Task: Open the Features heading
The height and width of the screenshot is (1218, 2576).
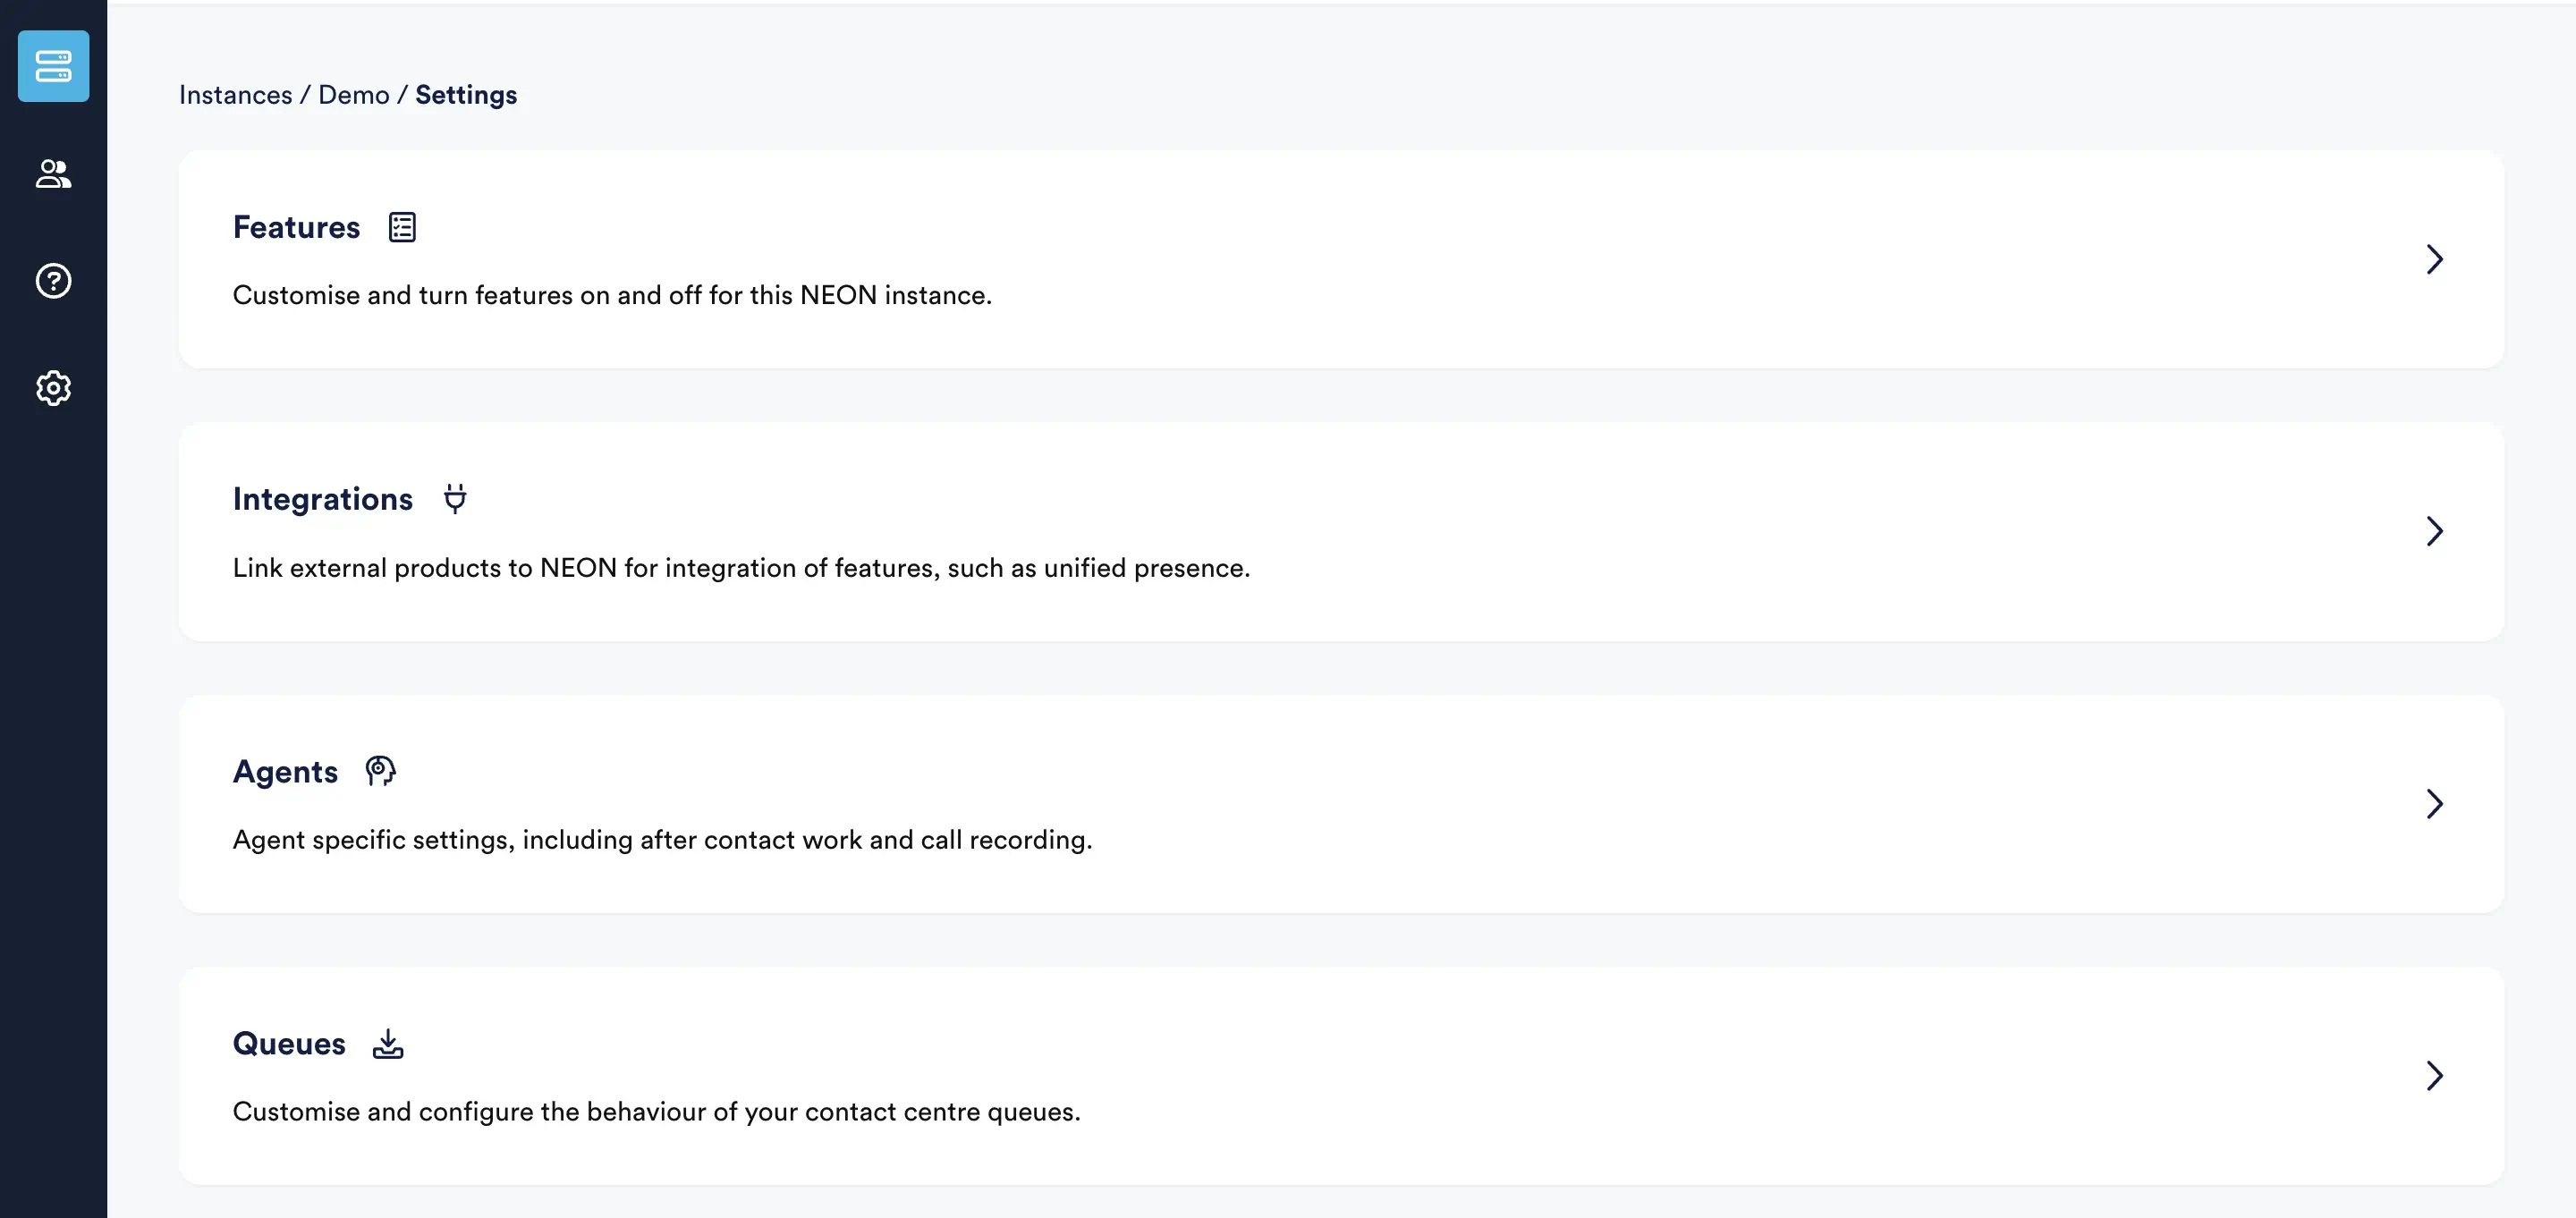Action: tap(296, 227)
